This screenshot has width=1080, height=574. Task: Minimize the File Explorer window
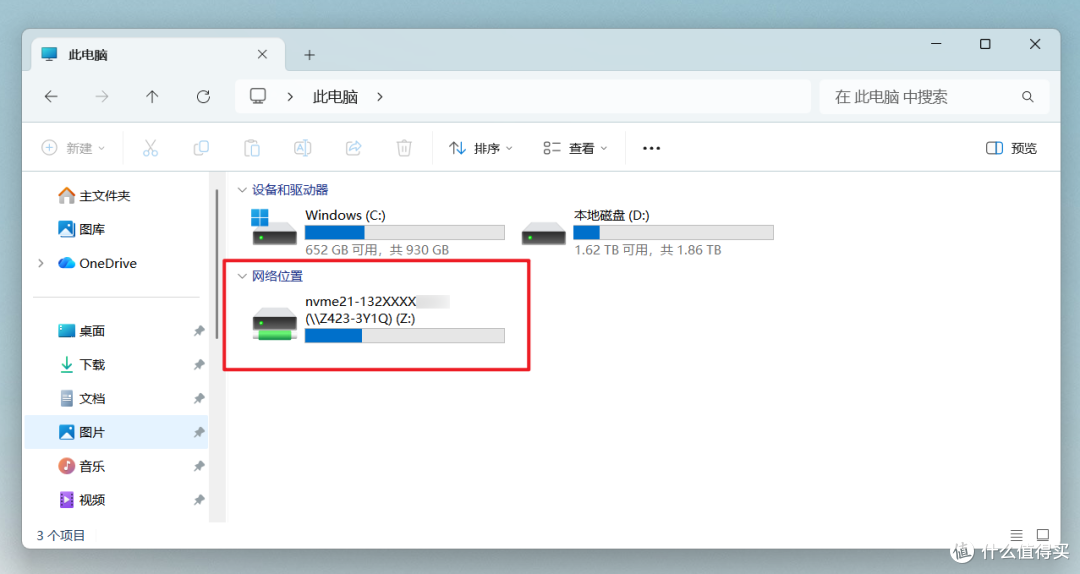[x=936, y=43]
